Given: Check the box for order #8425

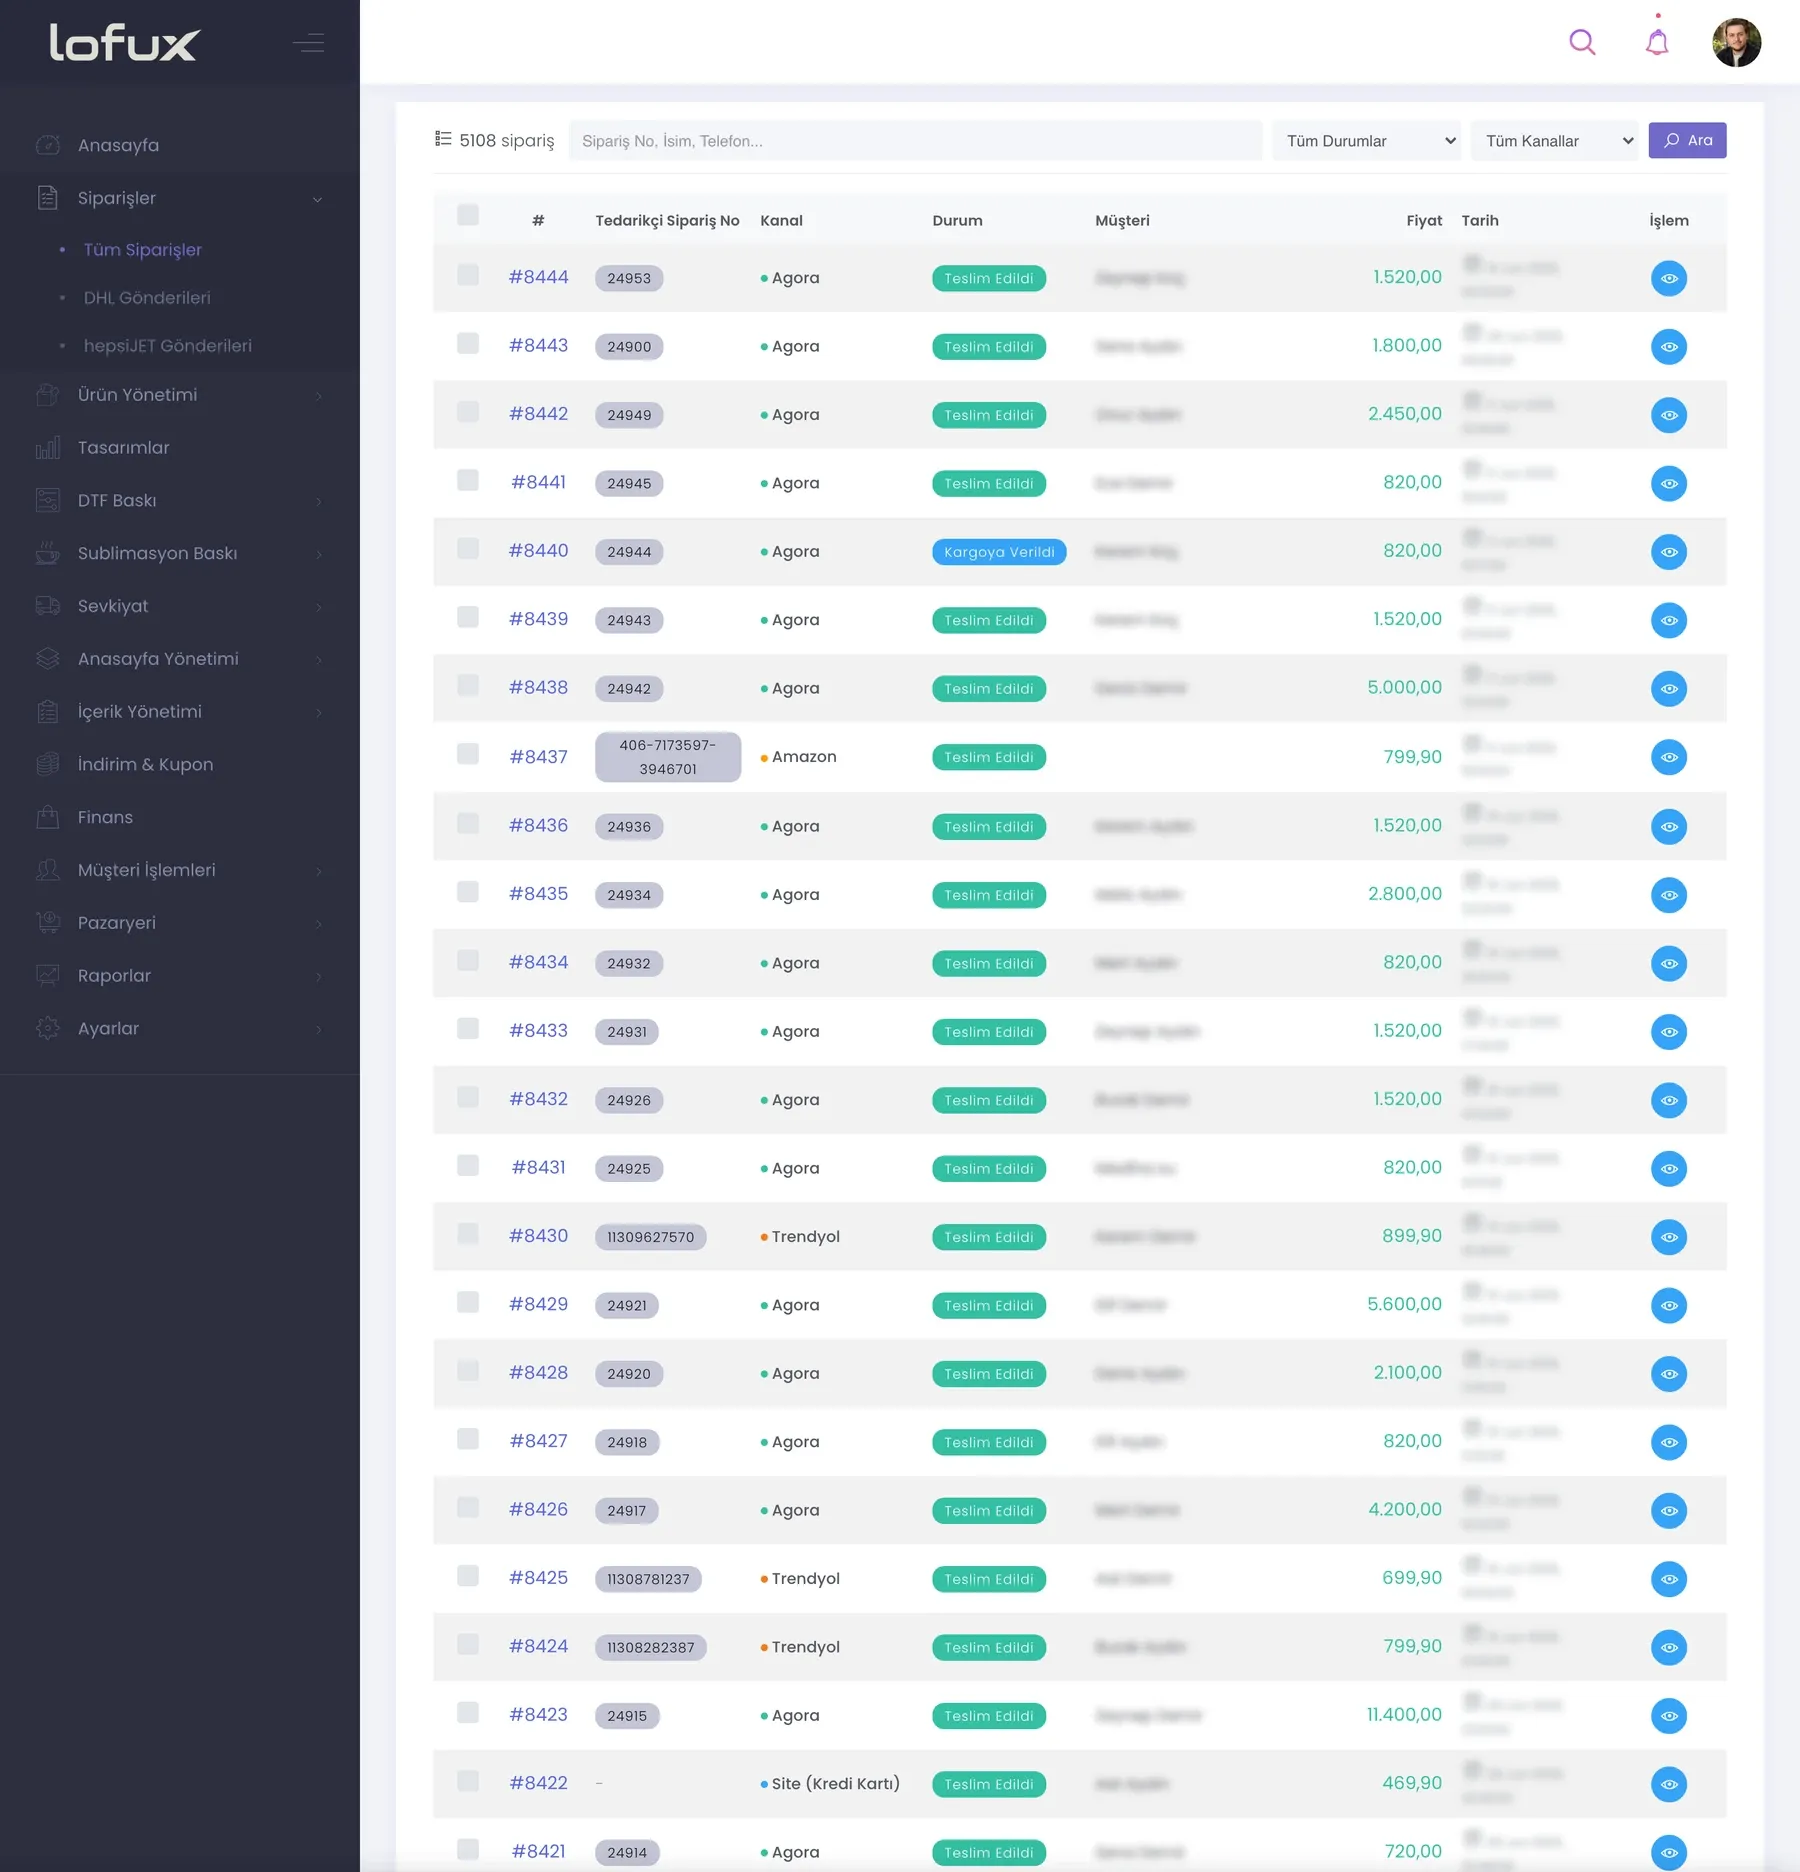Looking at the screenshot, I should tap(467, 1576).
